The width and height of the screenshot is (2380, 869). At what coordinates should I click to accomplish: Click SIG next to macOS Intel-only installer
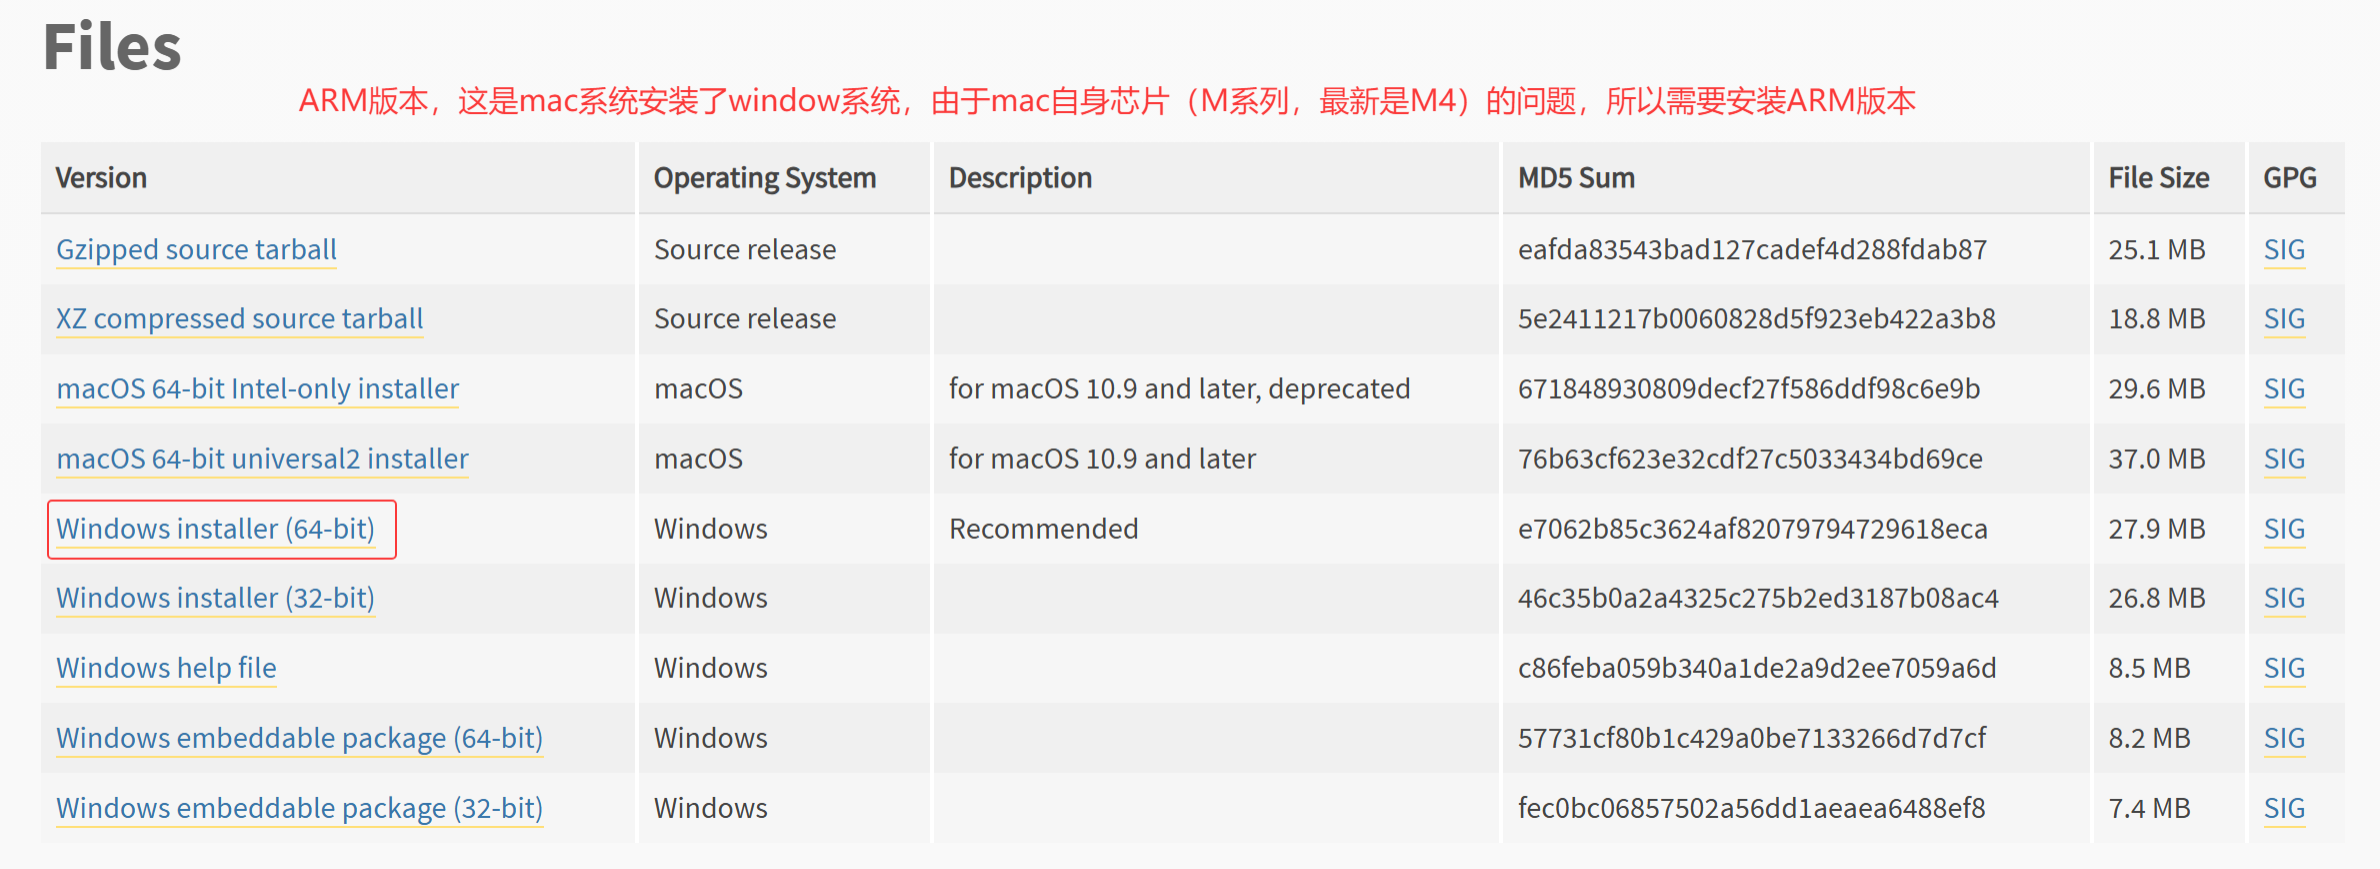[2283, 389]
